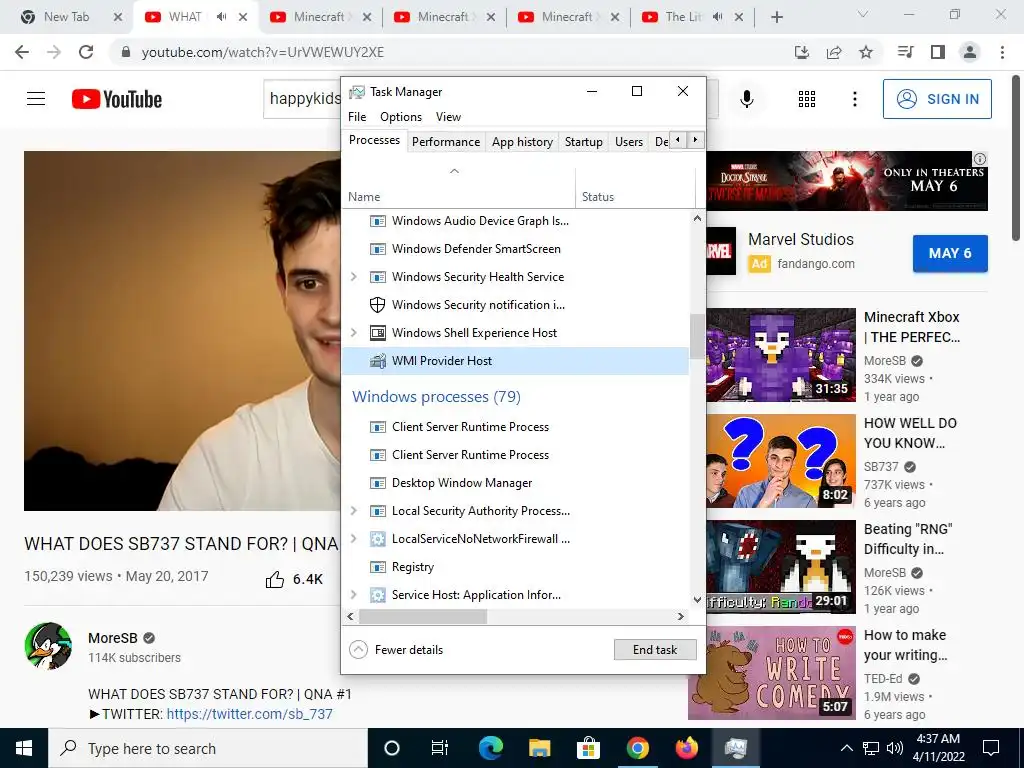Screen dimensions: 1024x768
Task: Switch to the Startup tab
Action: (584, 142)
